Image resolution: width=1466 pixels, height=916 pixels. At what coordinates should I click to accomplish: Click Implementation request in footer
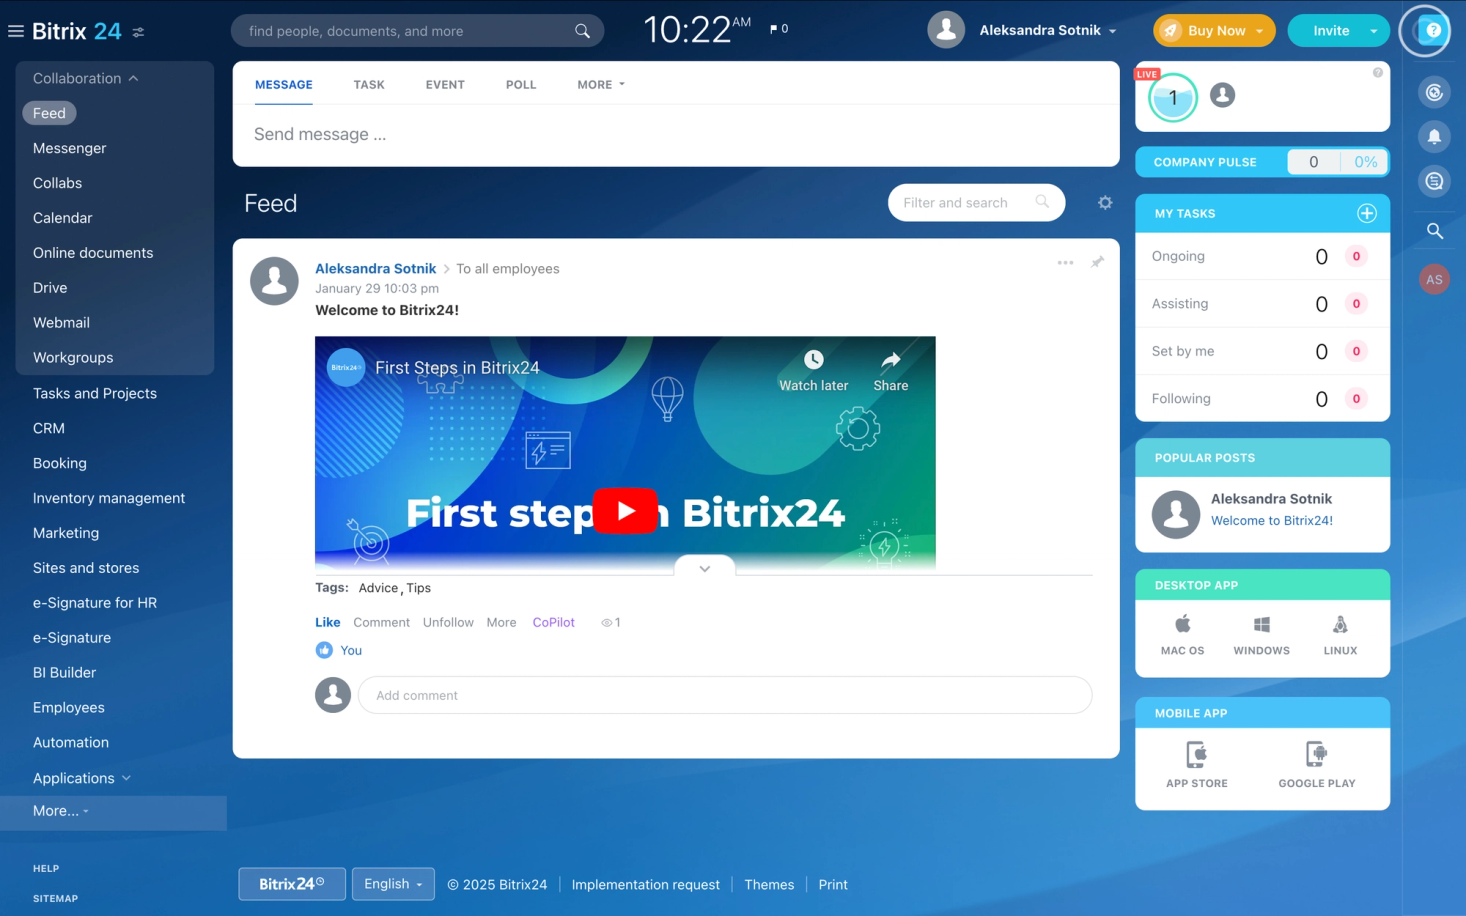click(645, 885)
